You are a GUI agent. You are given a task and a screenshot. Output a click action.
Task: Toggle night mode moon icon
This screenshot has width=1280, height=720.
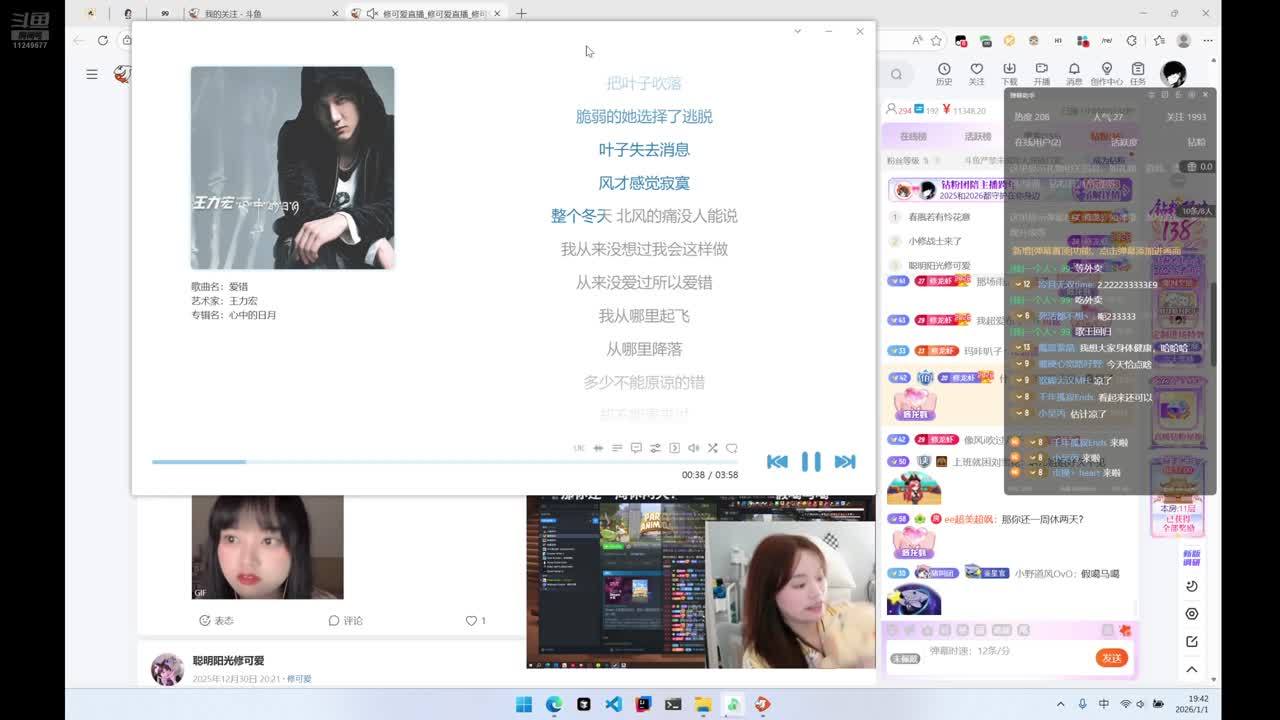(x=1191, y=586)
